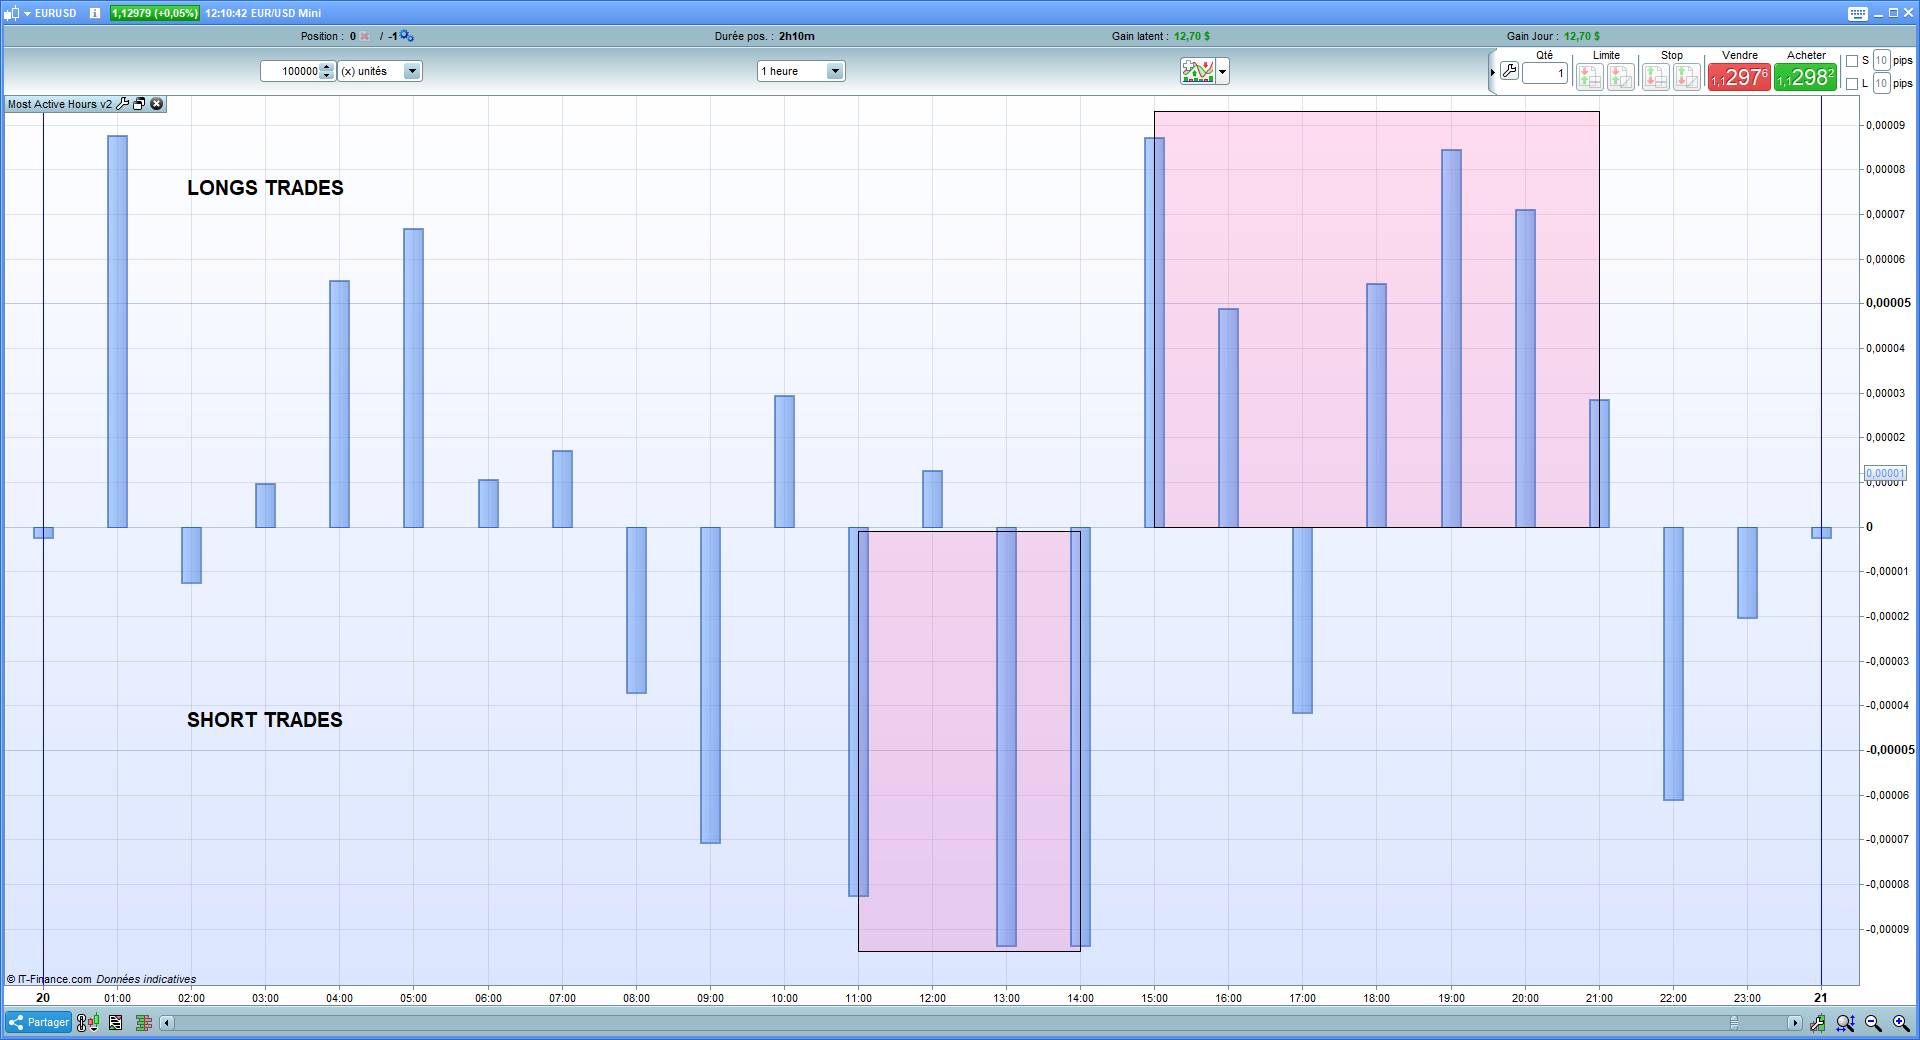Click the Most Active Hours v2 label
Image resolution: width=1920 pixels, height=1040 pixels.
coord(60,104)
